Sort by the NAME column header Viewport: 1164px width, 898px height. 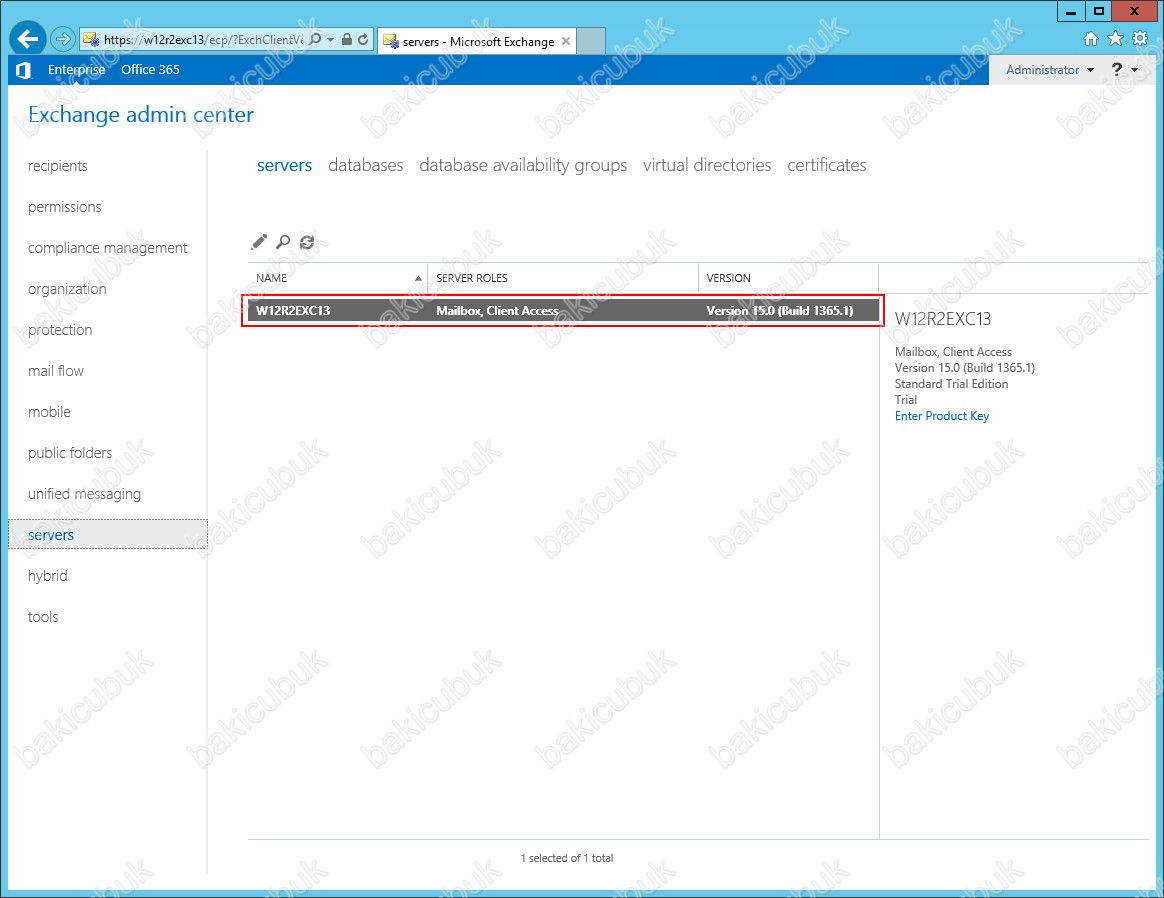(x=338, y=278)
